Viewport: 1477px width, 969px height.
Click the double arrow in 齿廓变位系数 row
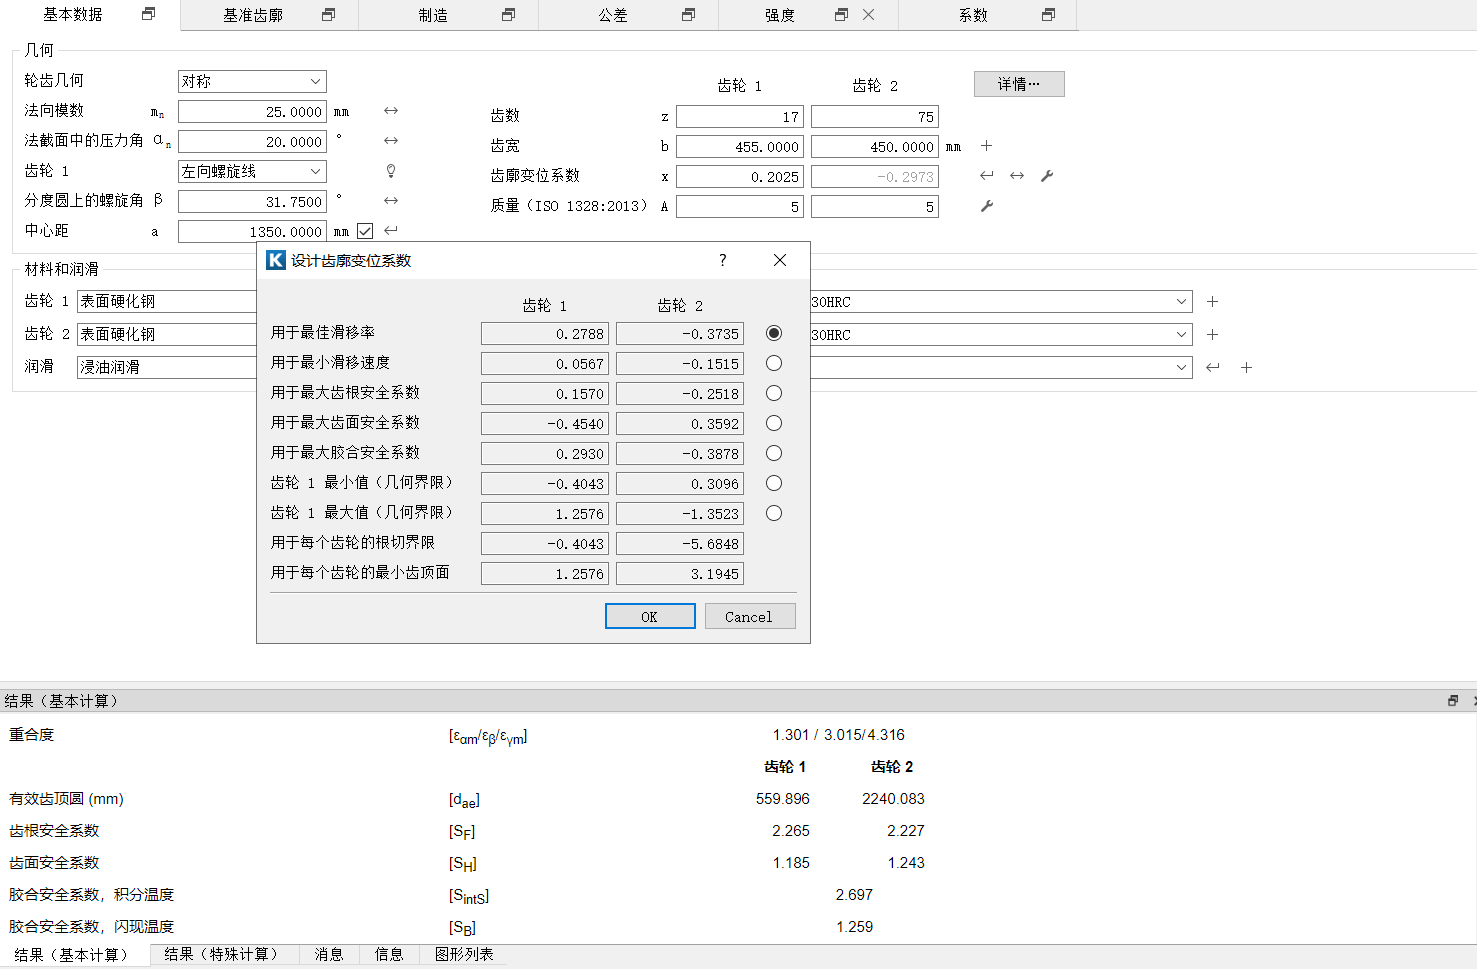[x=1017, y=176]
